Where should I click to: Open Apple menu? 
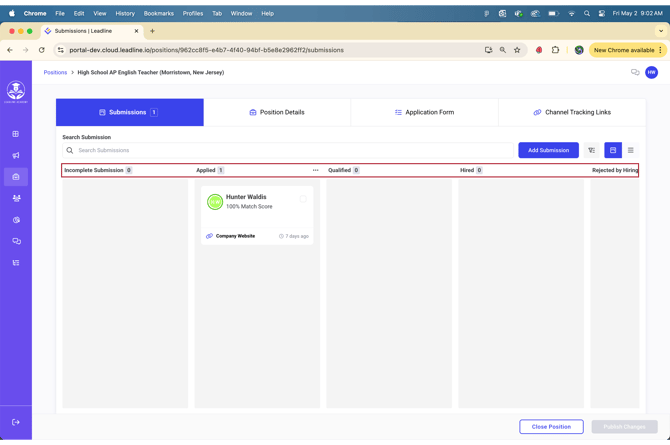click(x=12, y=13)
